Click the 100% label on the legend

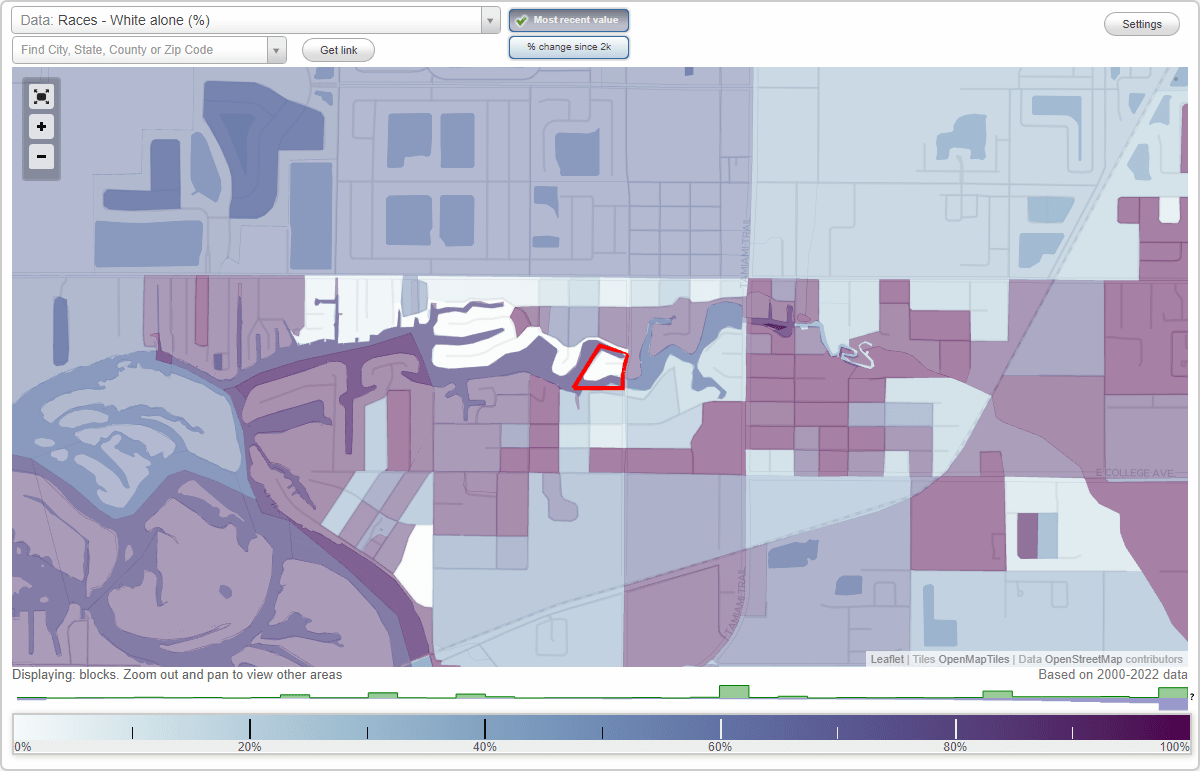click(1175, 747)
